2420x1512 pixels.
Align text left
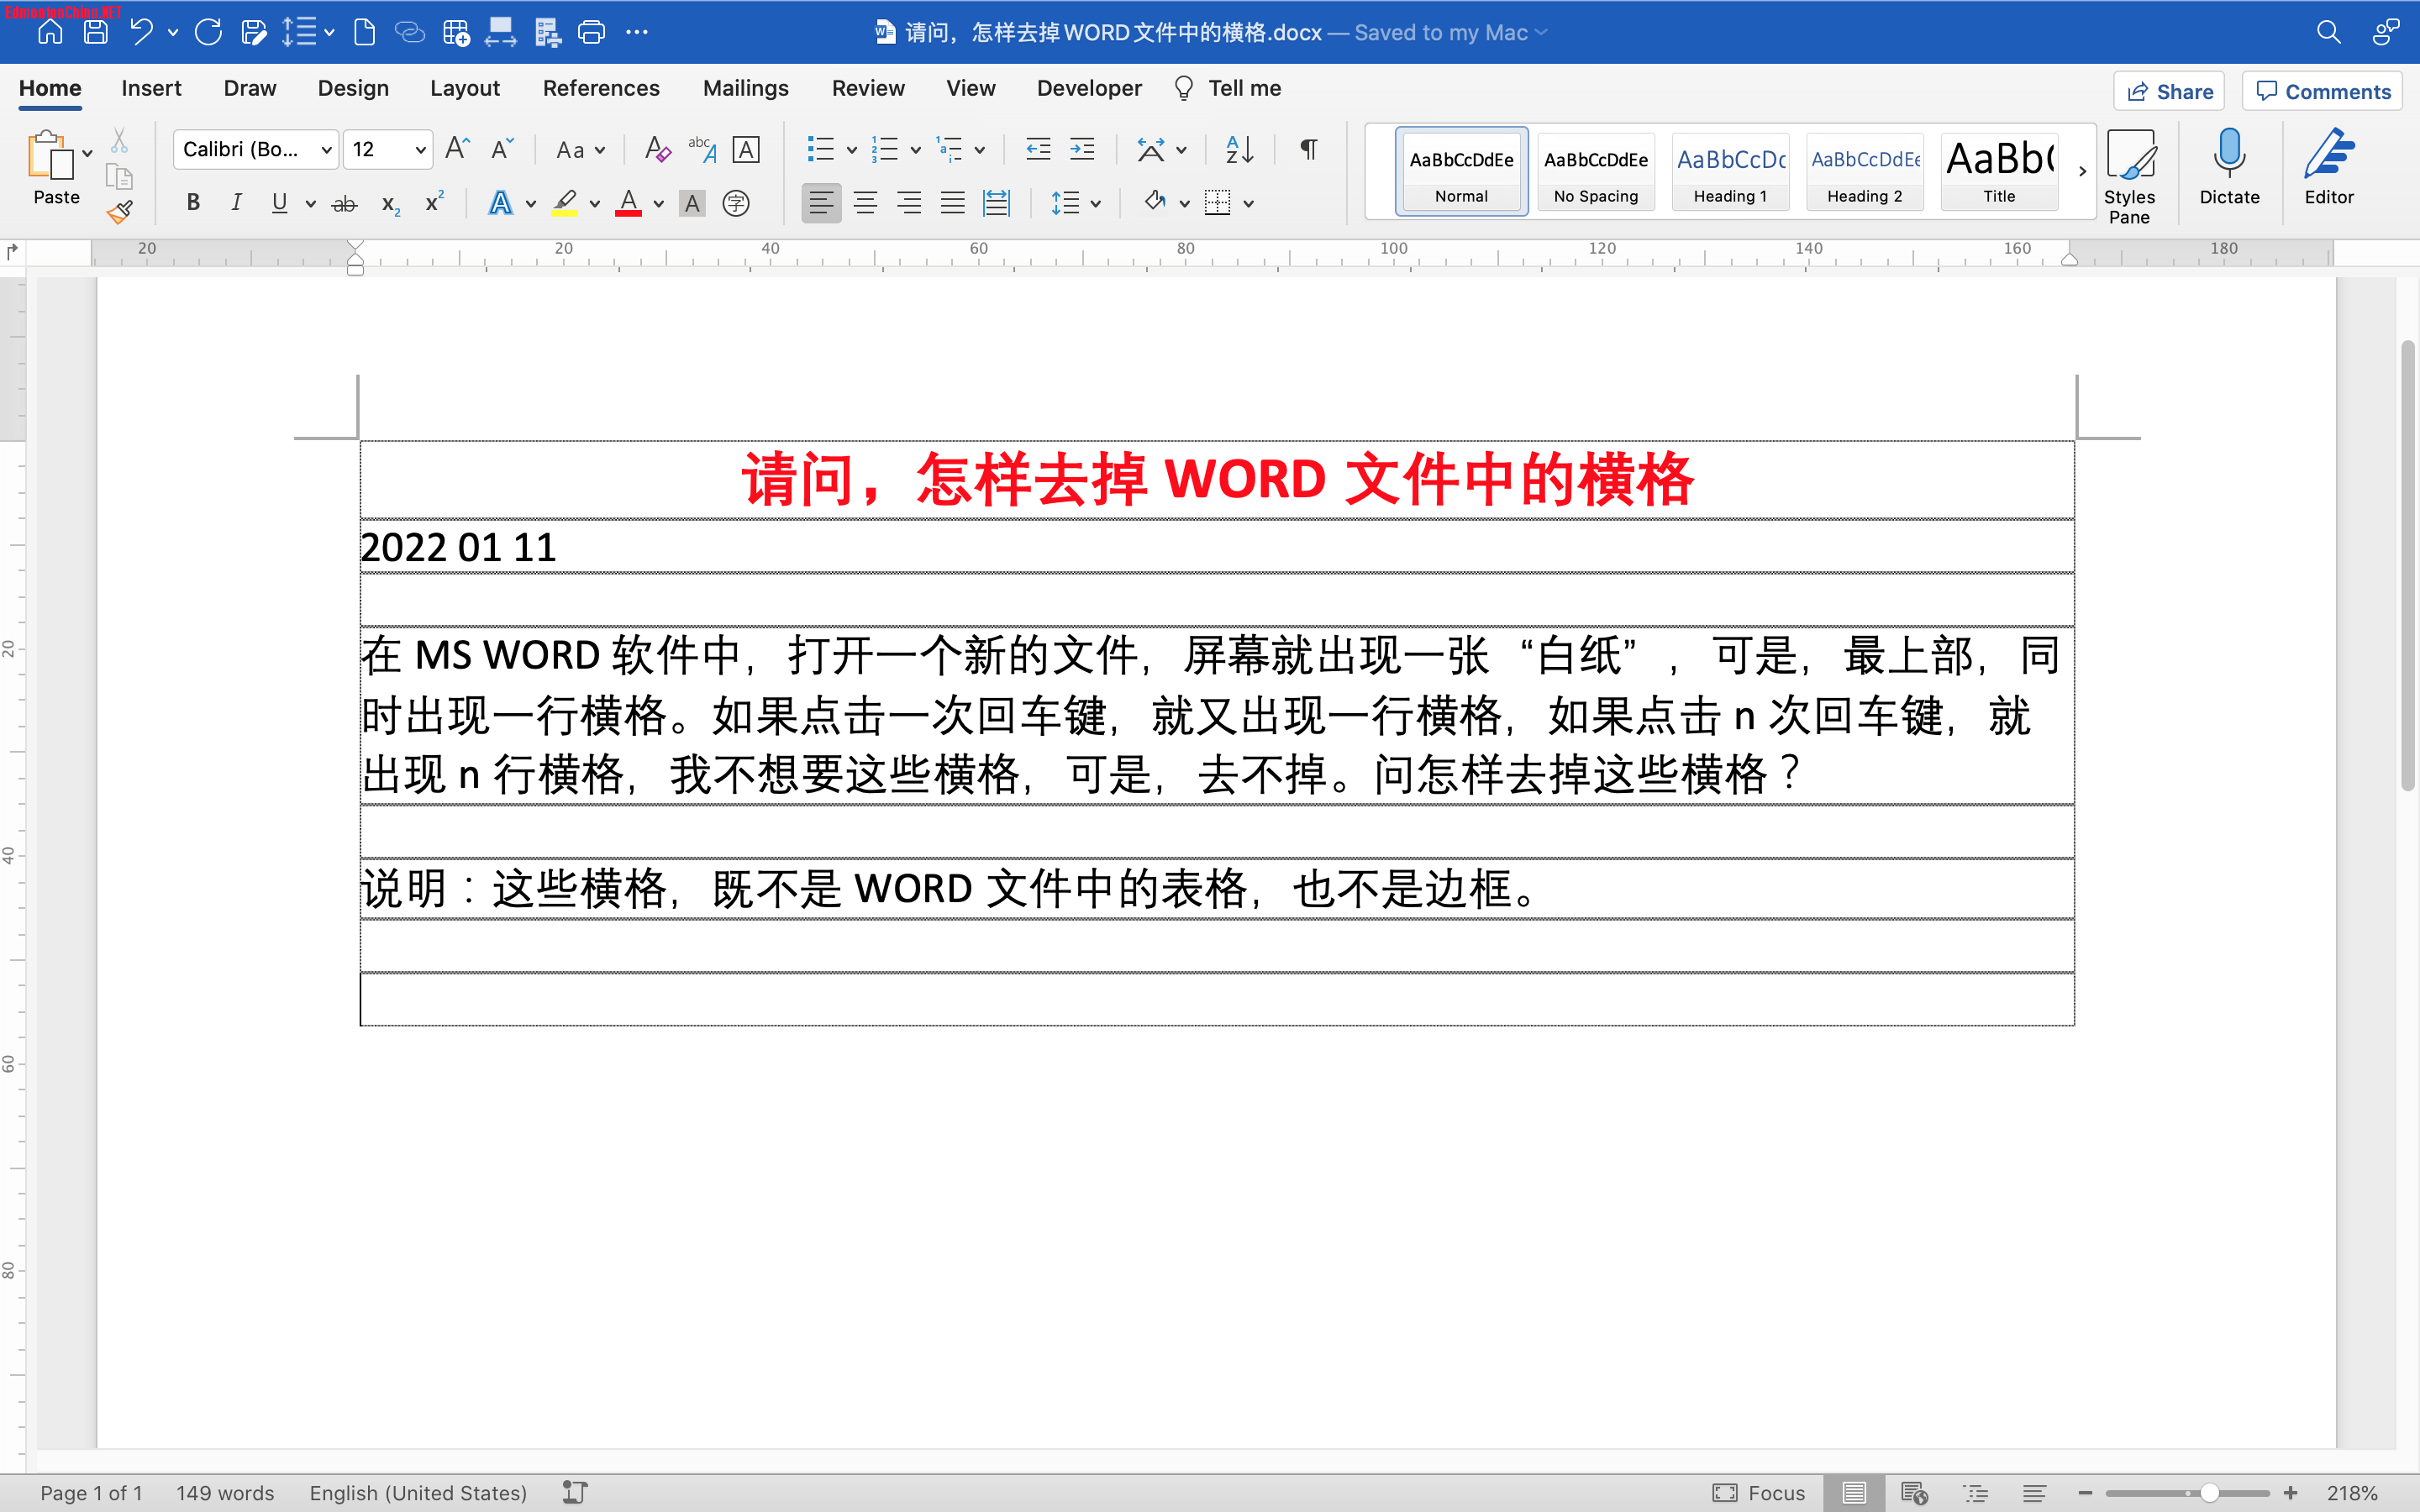821,203
